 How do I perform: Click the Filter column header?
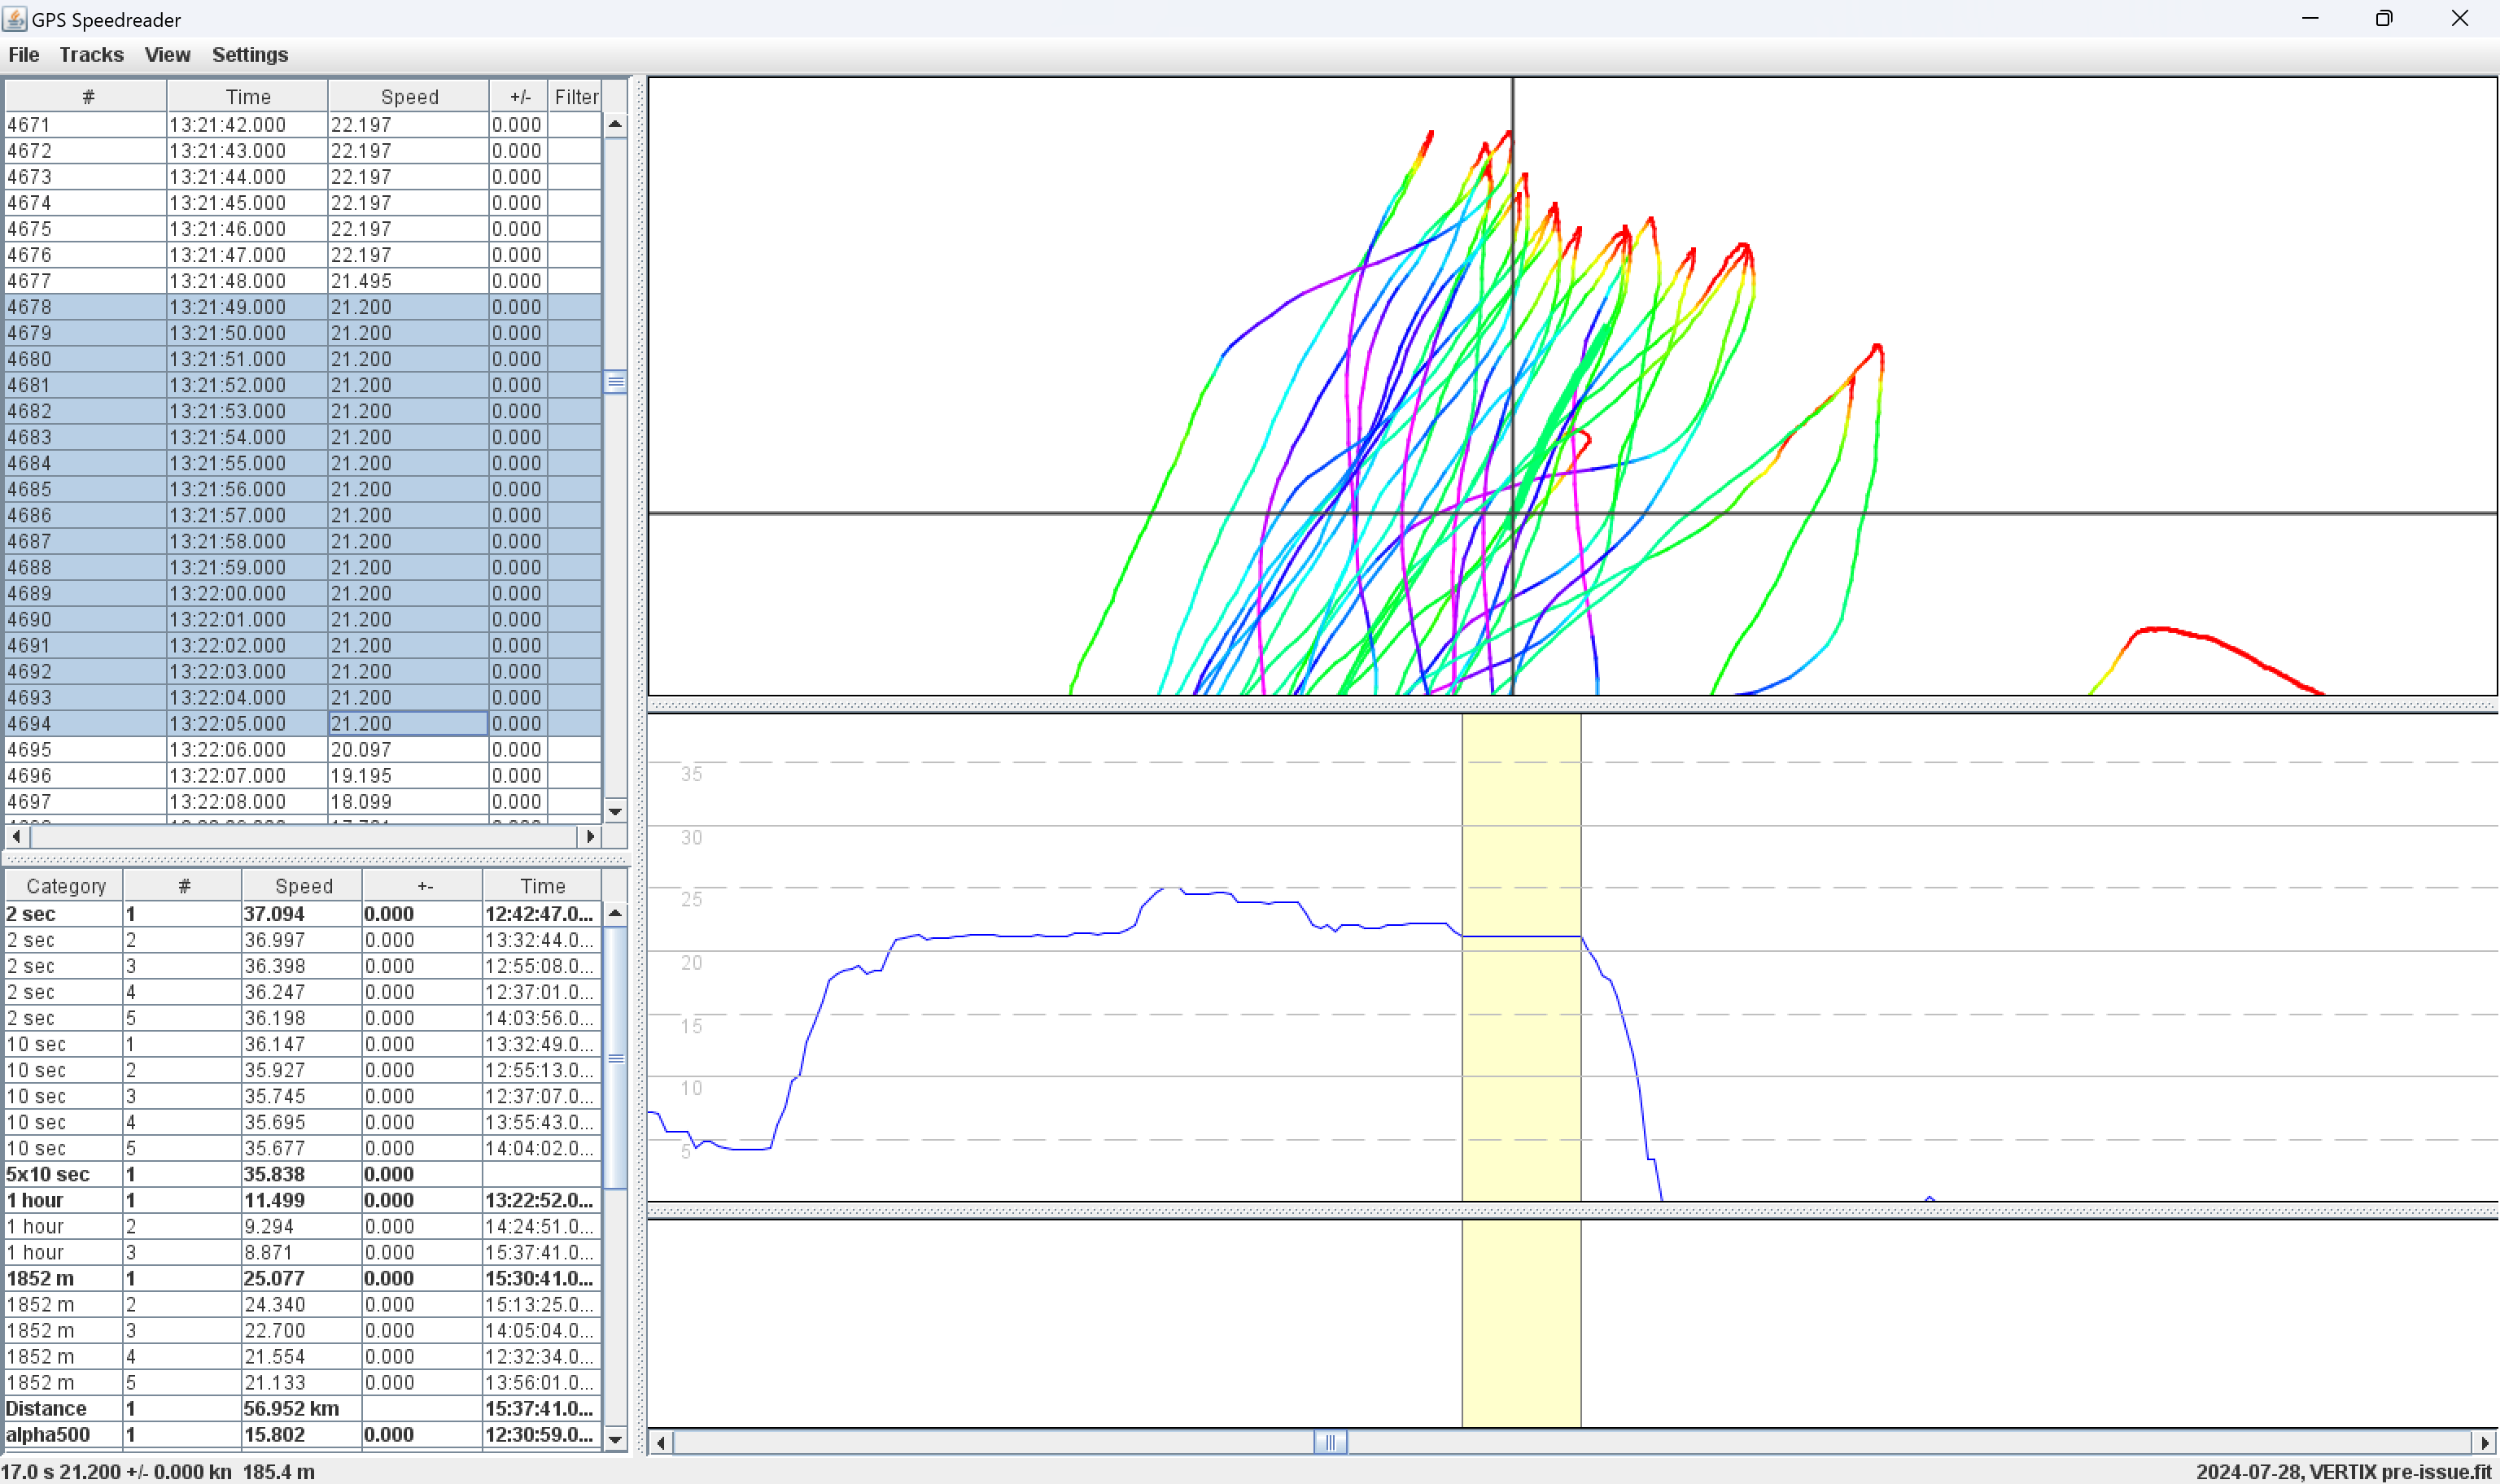[575, 97]
